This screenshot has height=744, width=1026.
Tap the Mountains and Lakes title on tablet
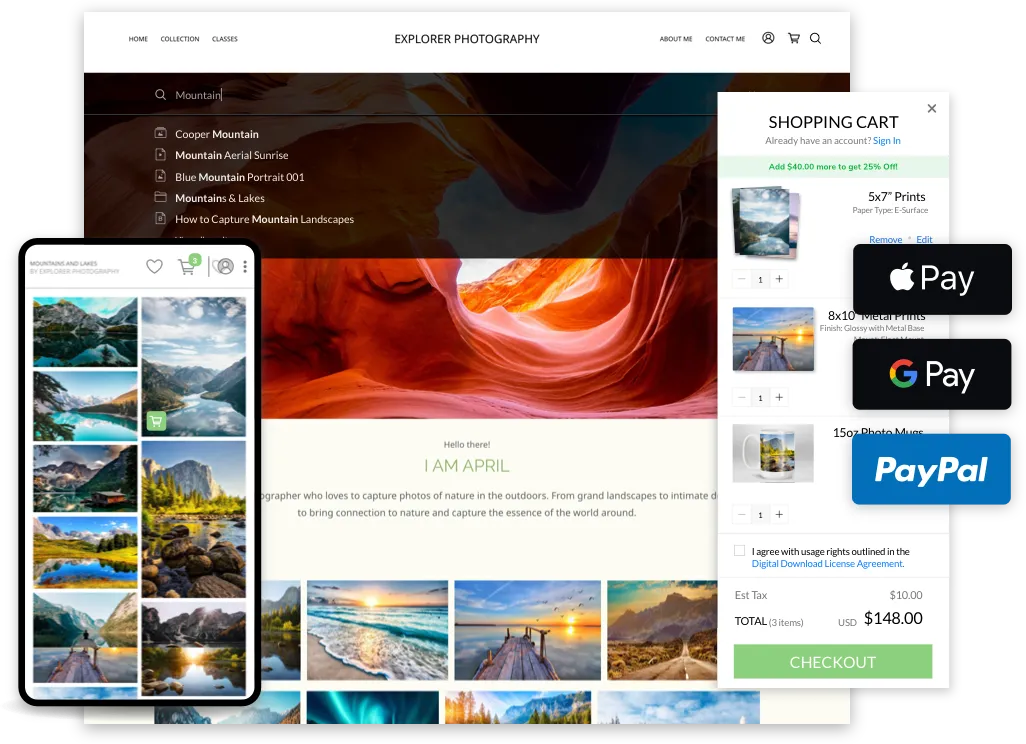pos(63,263)
